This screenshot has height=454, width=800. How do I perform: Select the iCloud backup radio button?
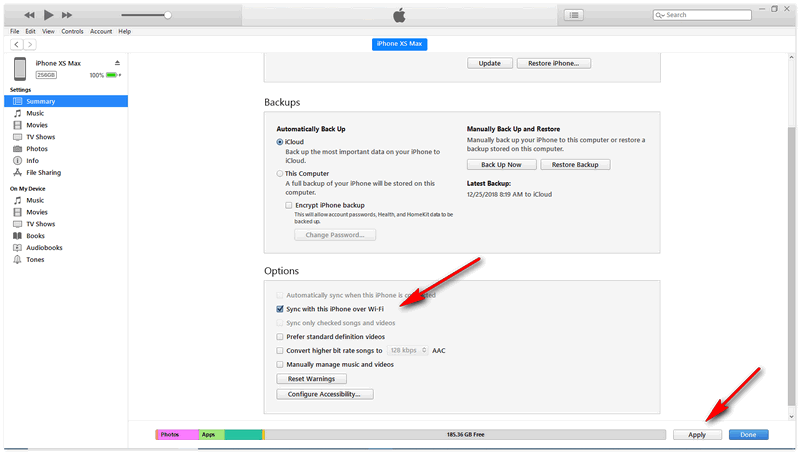click(280, 142)
